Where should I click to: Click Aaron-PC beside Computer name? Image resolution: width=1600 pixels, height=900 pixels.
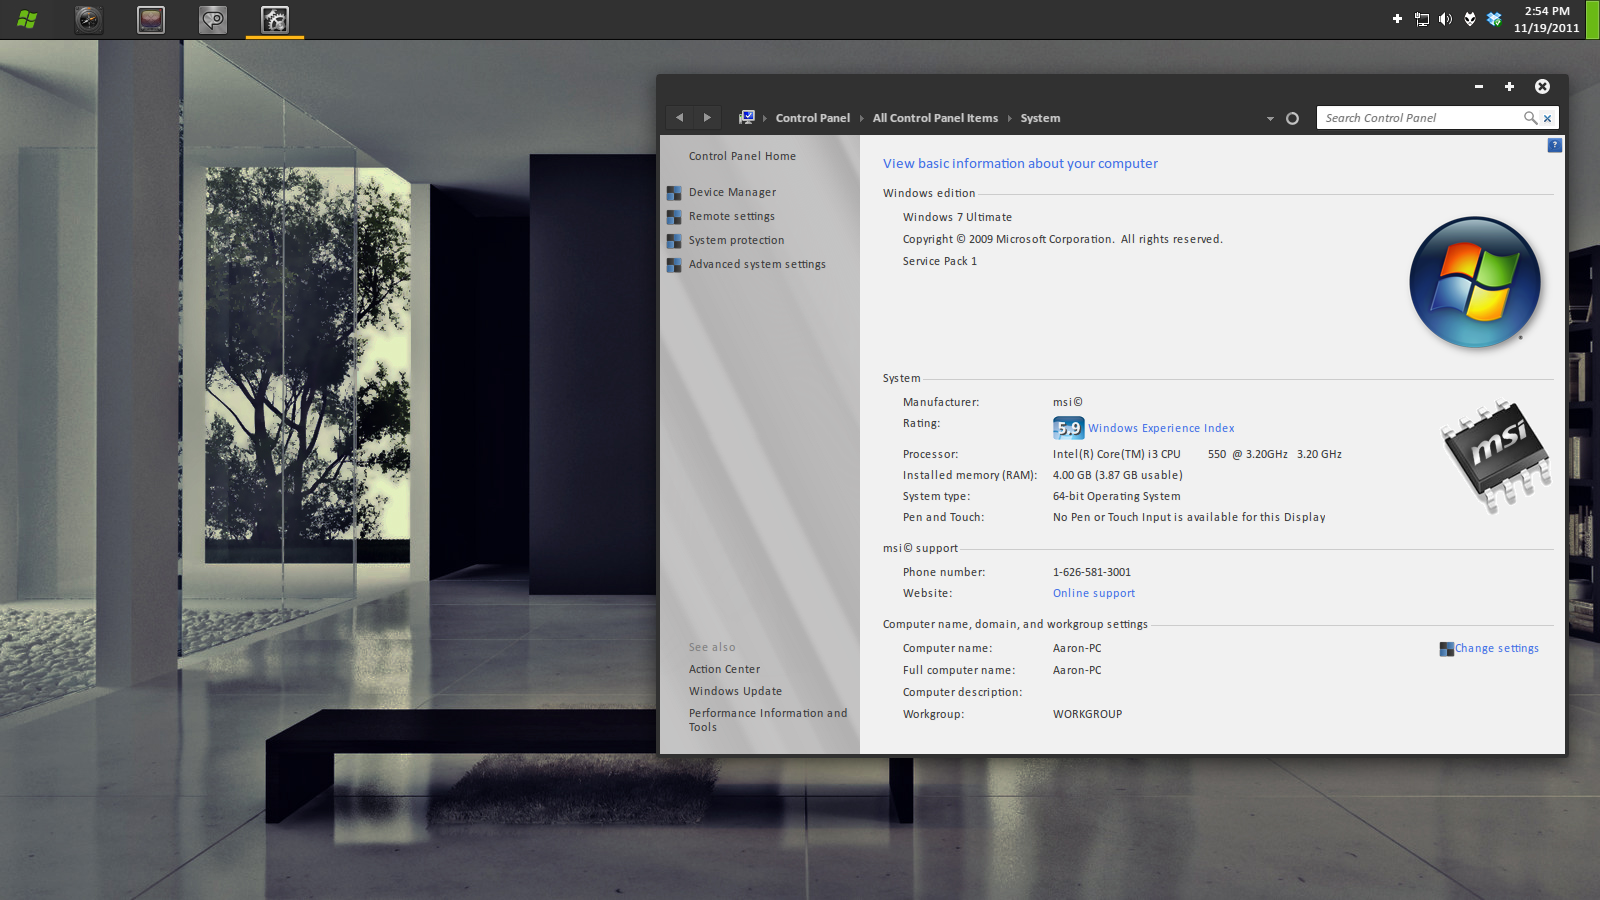(1076, 648)
